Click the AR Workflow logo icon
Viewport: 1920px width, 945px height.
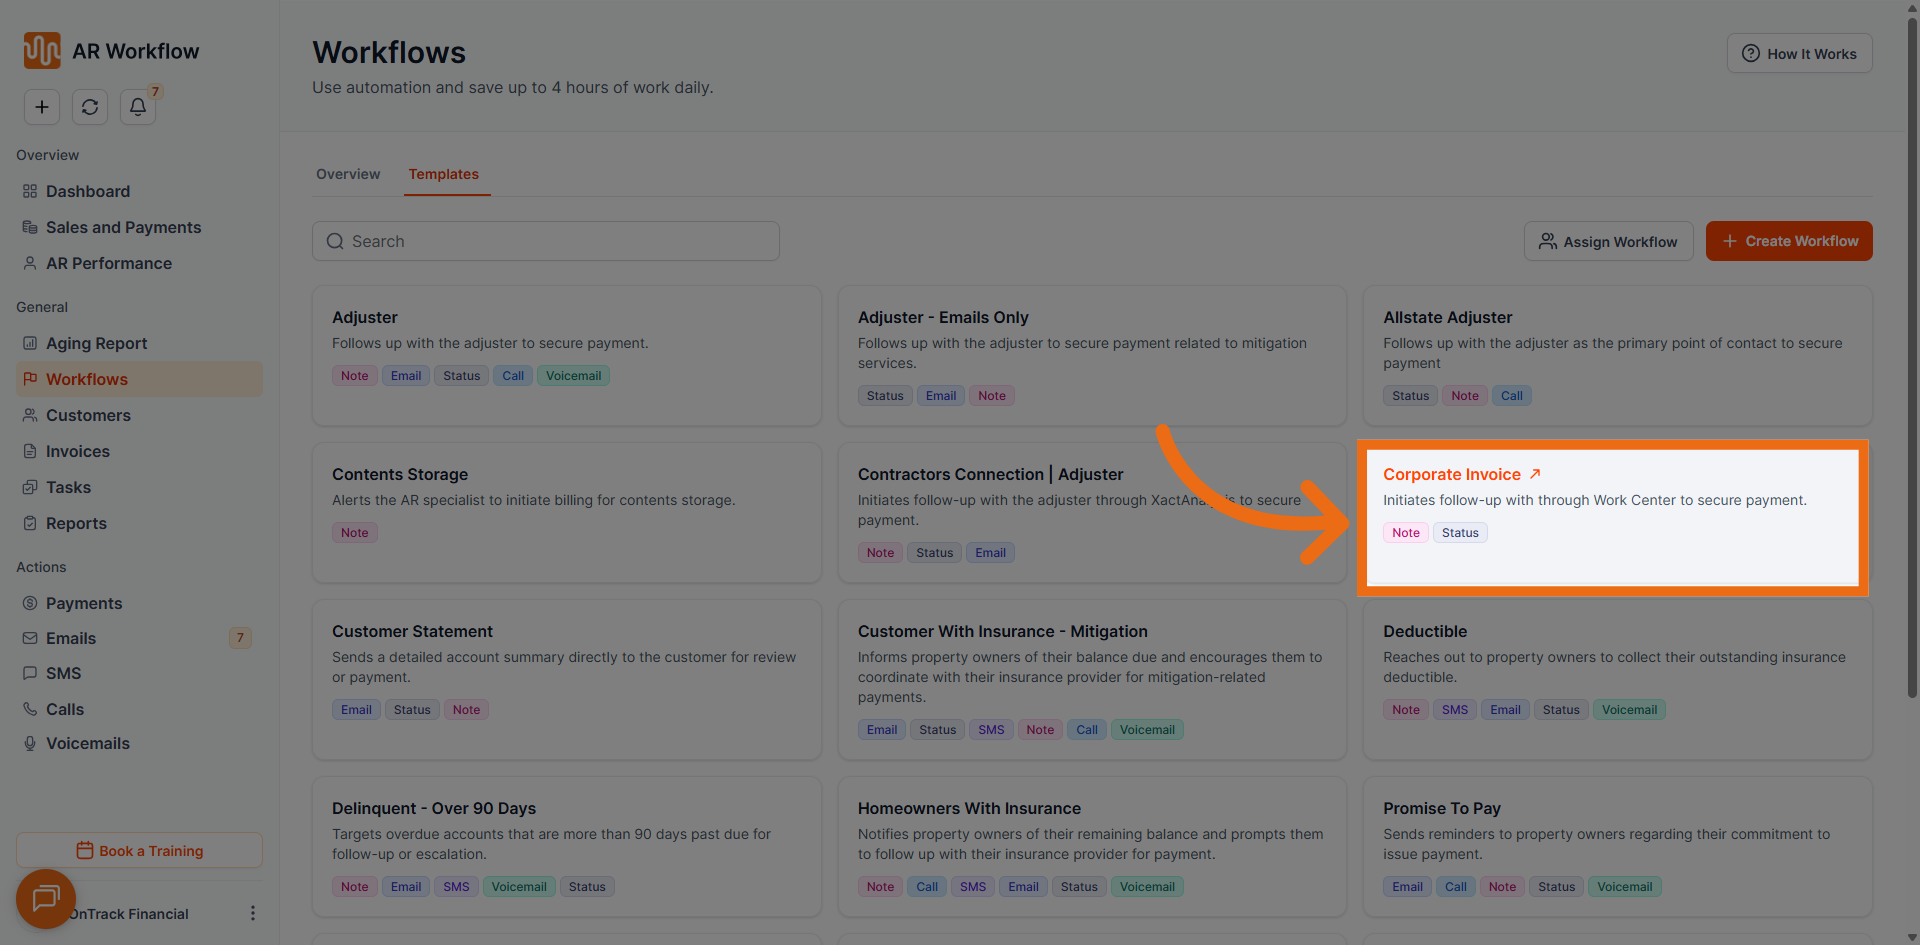(x=42, y=51)
